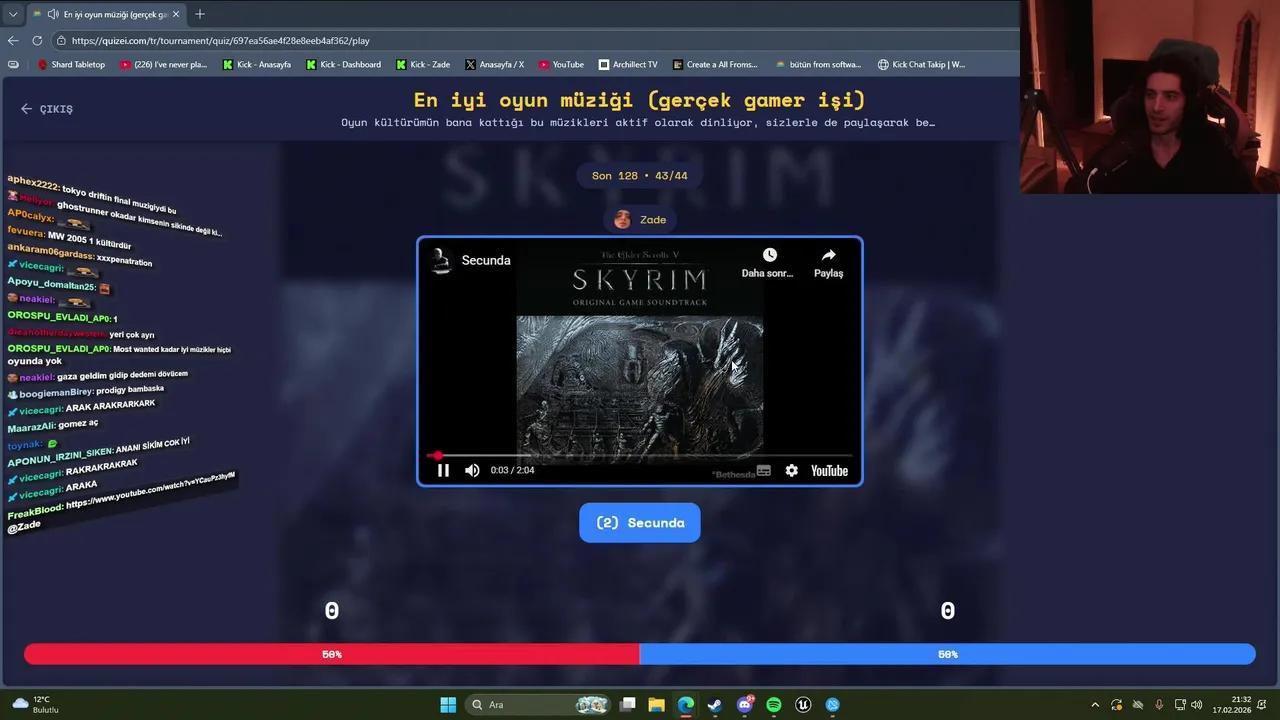Image resolution: width=1280 pixels, height=720 pixels.
Task: Click the microphone tray icon
Action: [1159, 705]
